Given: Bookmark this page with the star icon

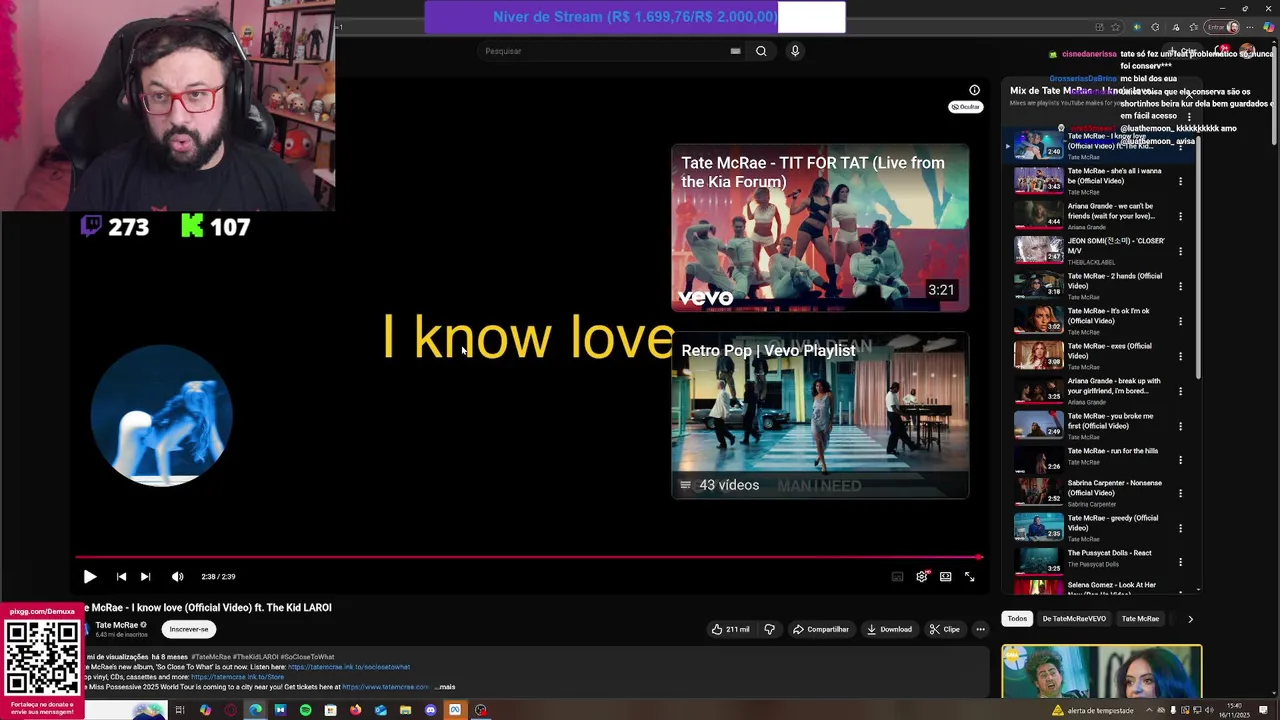Looking at the screenshot, I should (x=1115, y=27).
